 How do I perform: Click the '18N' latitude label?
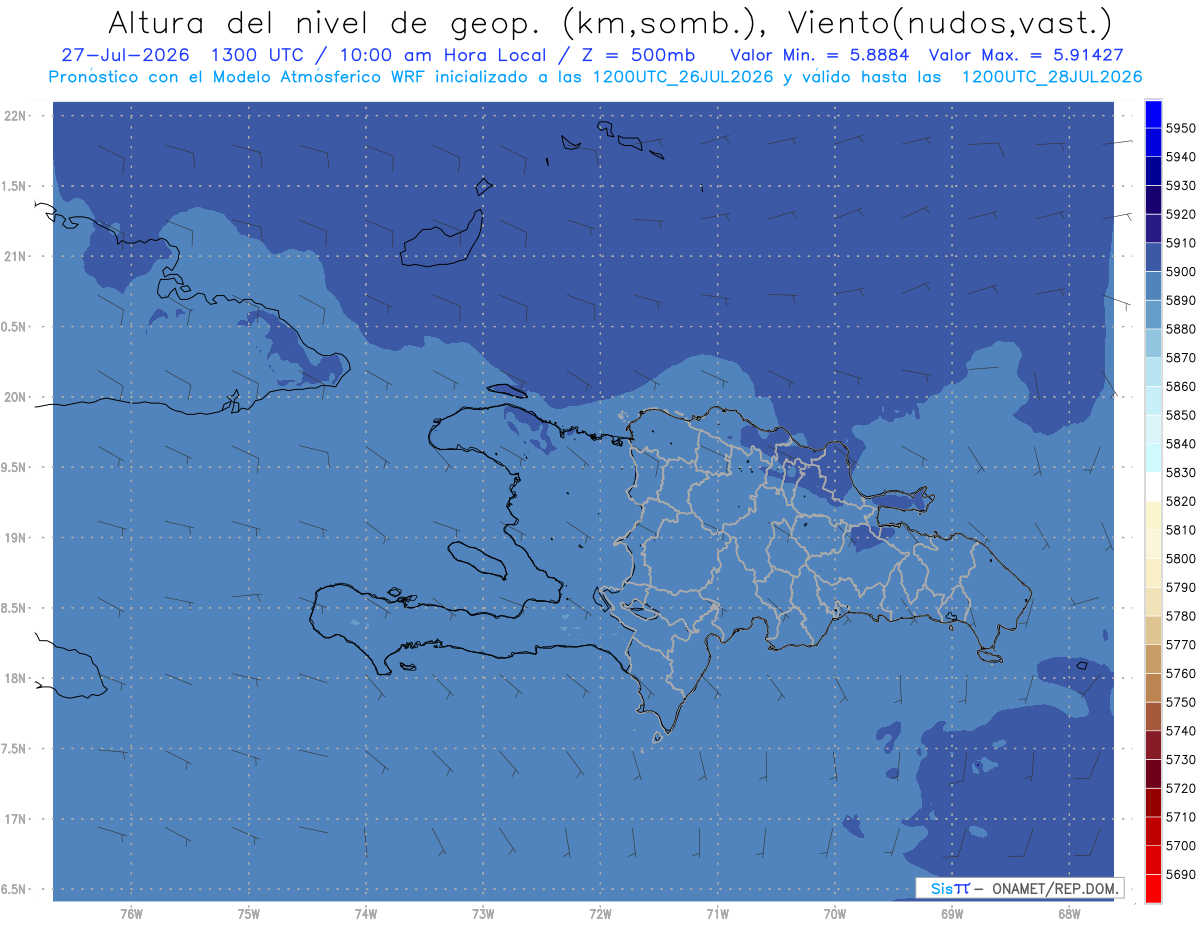pyautogui.click(x=17, y=678)
